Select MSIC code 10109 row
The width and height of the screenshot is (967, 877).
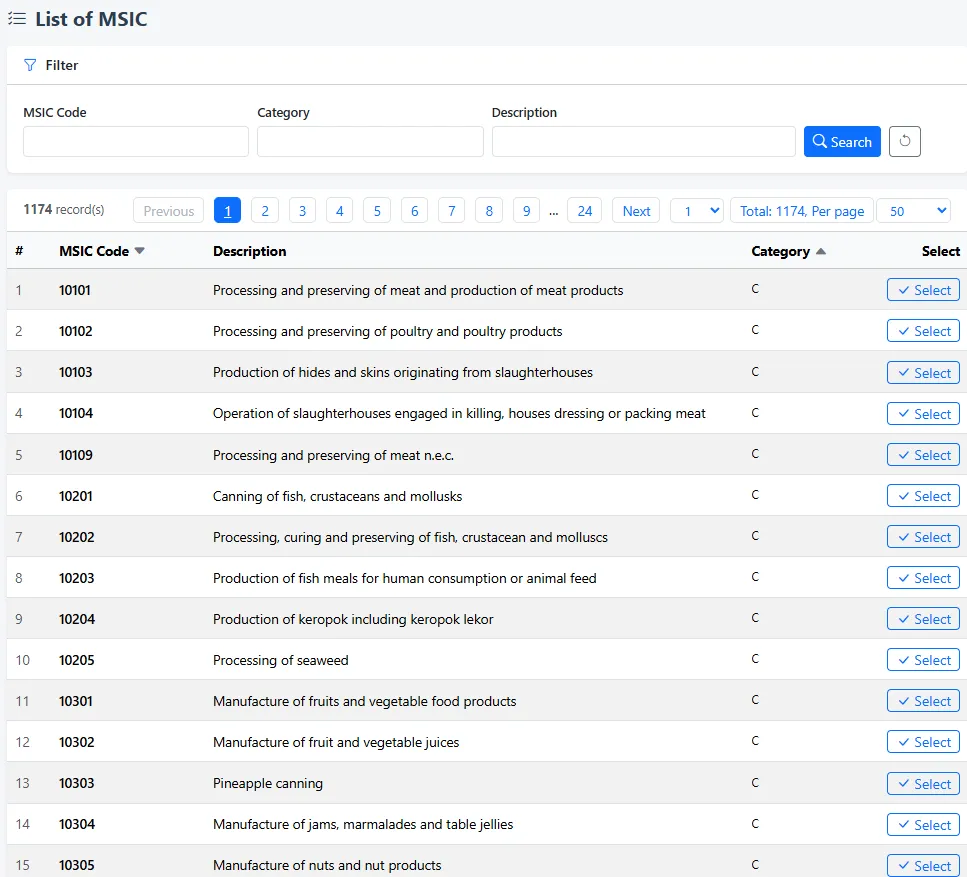(923, 455)
